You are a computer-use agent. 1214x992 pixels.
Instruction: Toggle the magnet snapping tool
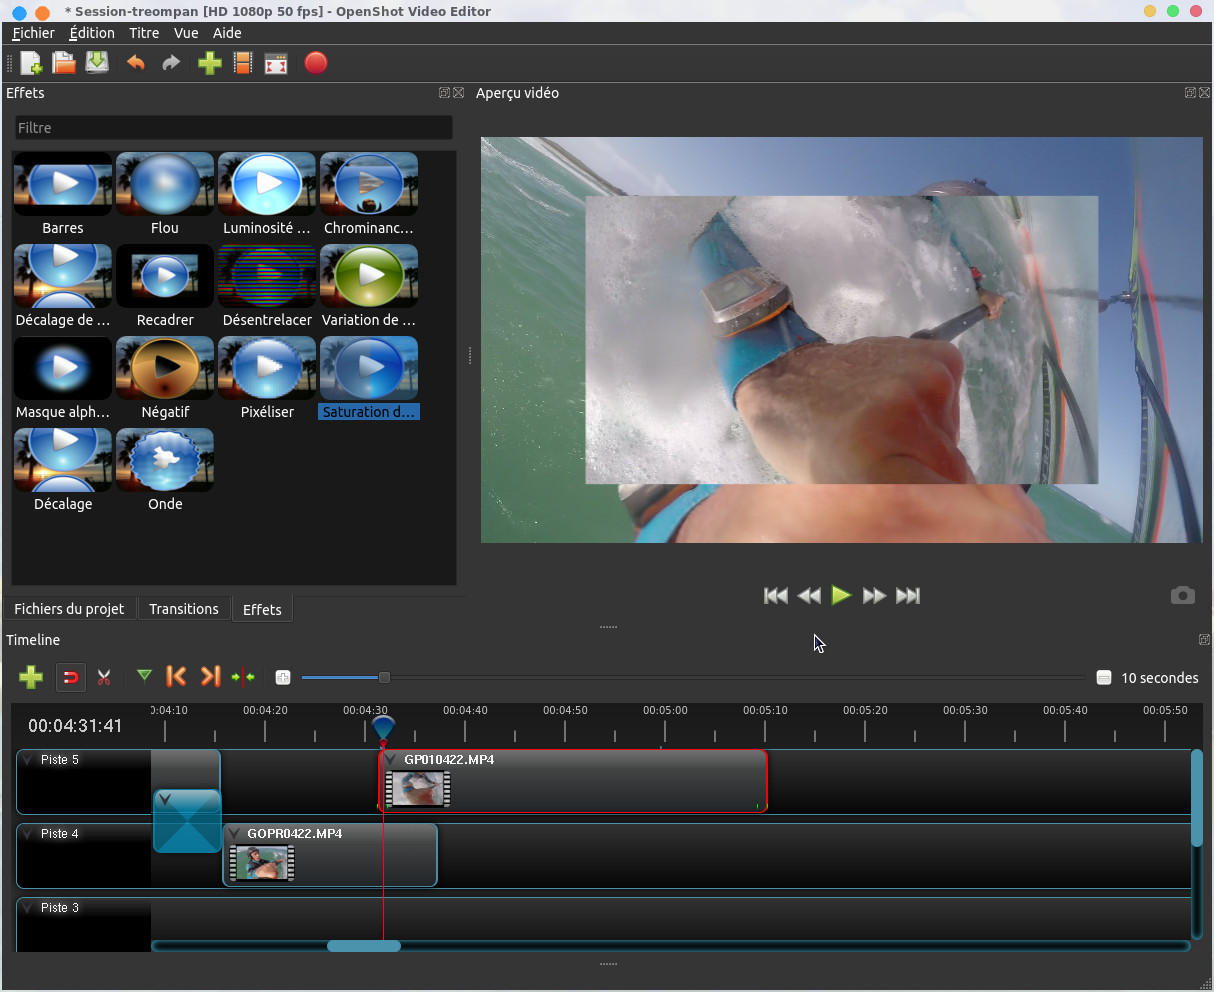[70, 678]
